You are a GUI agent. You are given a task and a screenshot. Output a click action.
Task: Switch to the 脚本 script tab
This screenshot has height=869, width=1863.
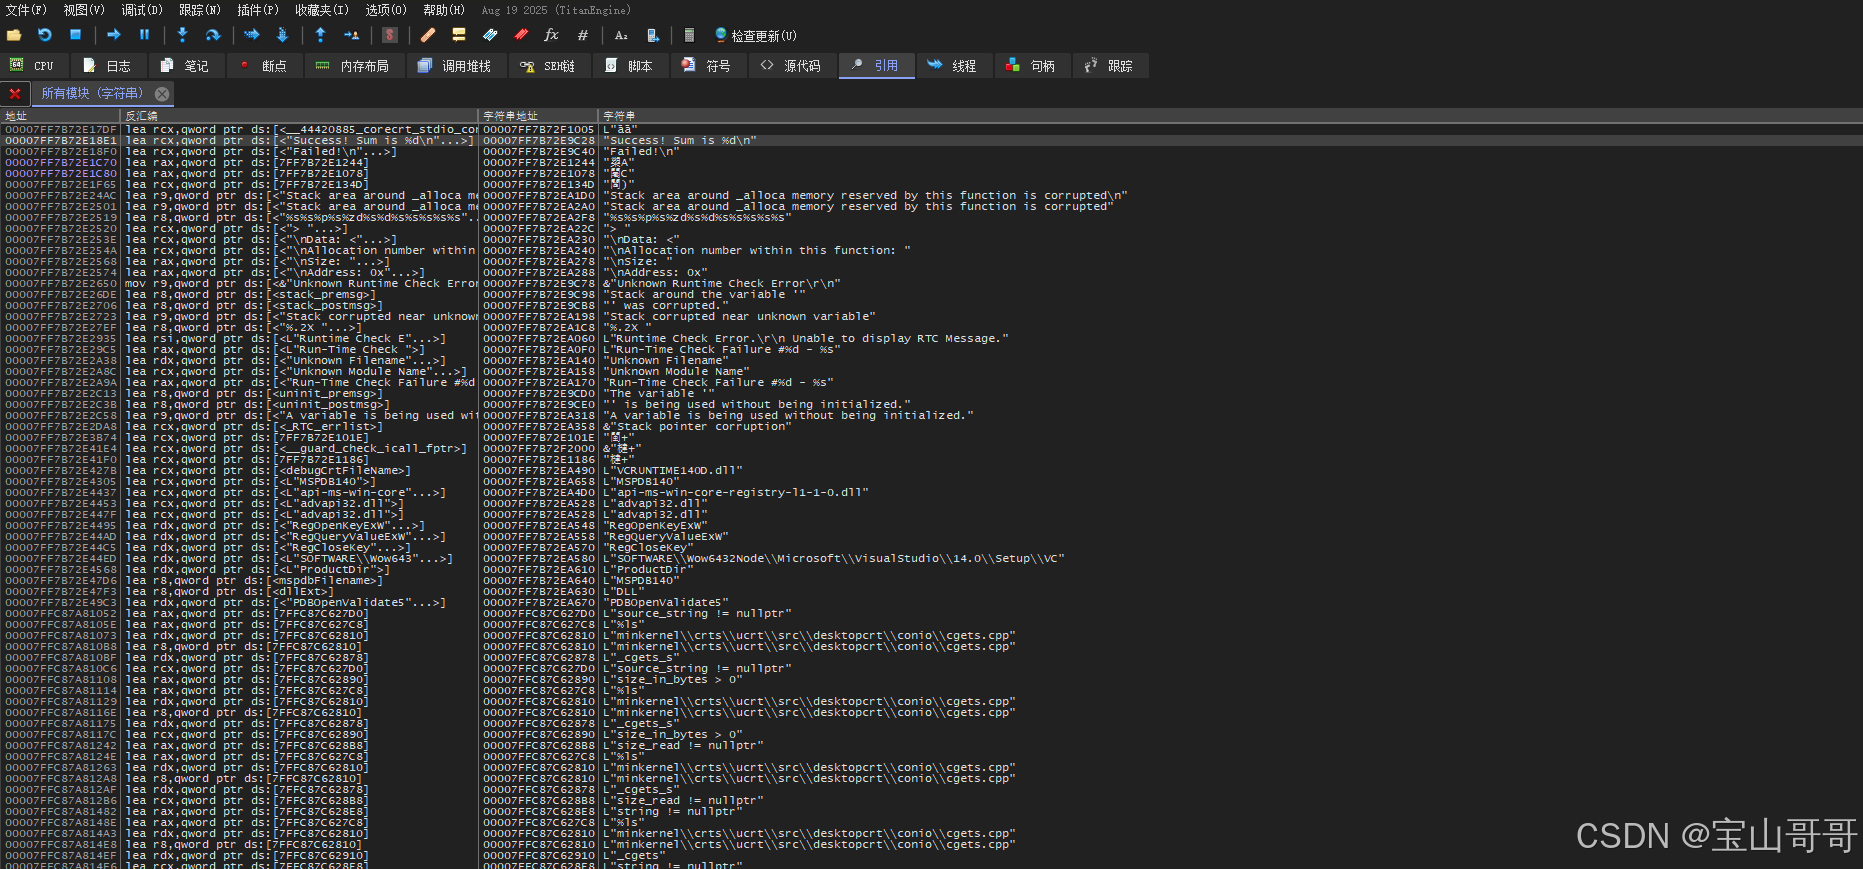point(630,66)
